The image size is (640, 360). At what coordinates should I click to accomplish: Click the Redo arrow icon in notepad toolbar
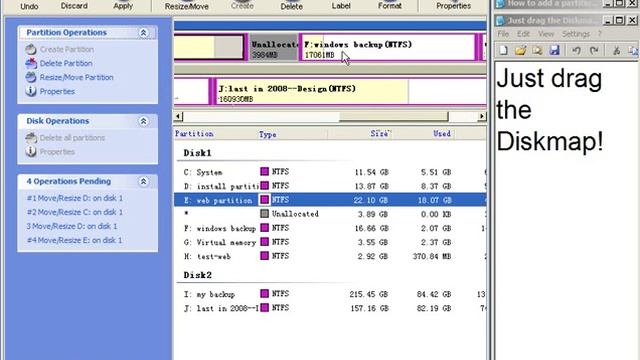[x=593, y=50]
